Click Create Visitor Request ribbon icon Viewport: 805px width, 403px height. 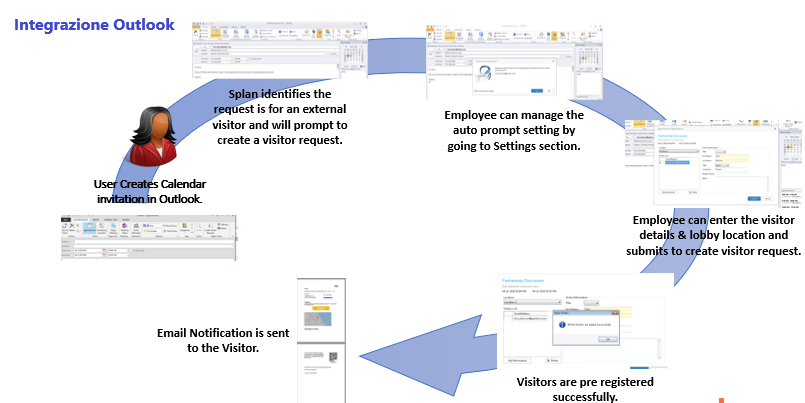pos(210,229)
